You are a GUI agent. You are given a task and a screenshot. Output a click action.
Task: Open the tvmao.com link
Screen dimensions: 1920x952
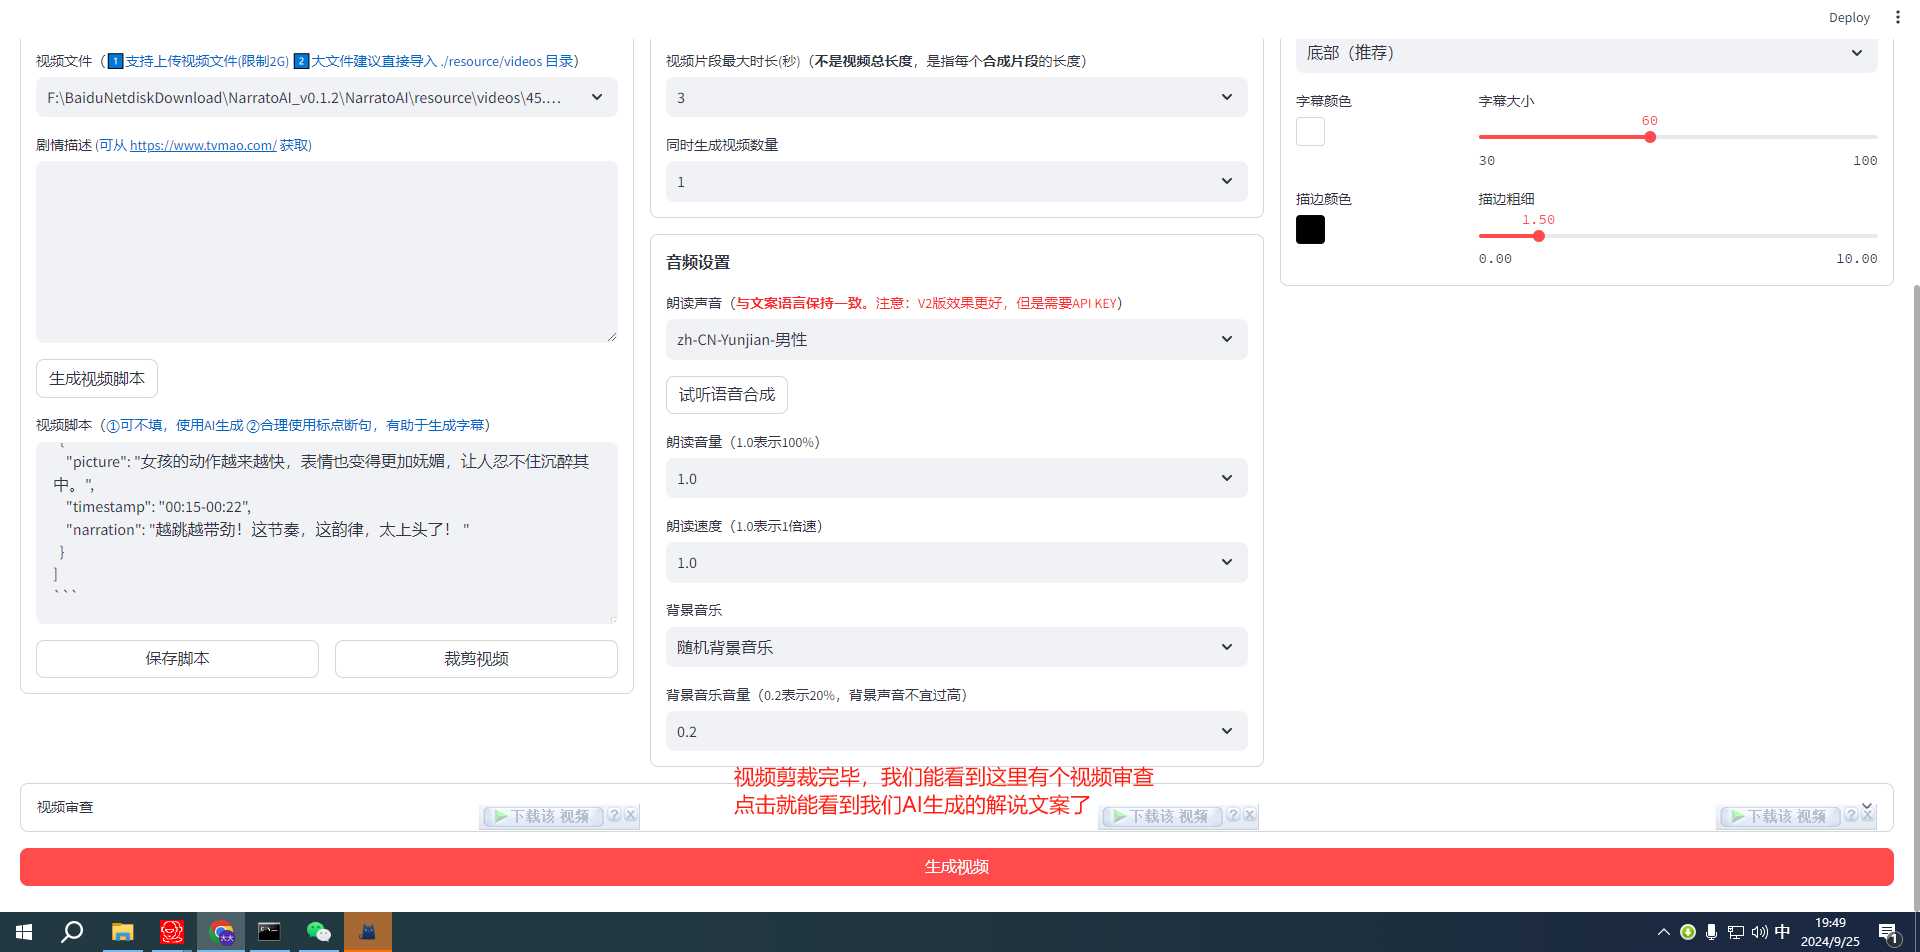(x=203, y=145)
